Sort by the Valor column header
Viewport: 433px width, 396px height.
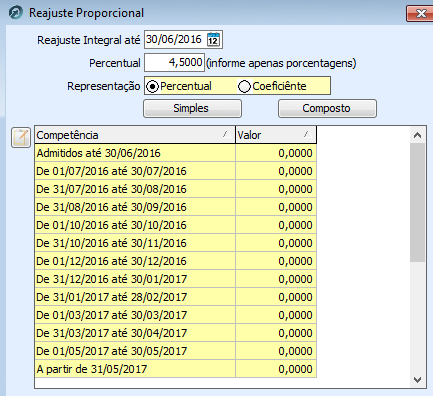pyautogui.click(x=276, y=135)
